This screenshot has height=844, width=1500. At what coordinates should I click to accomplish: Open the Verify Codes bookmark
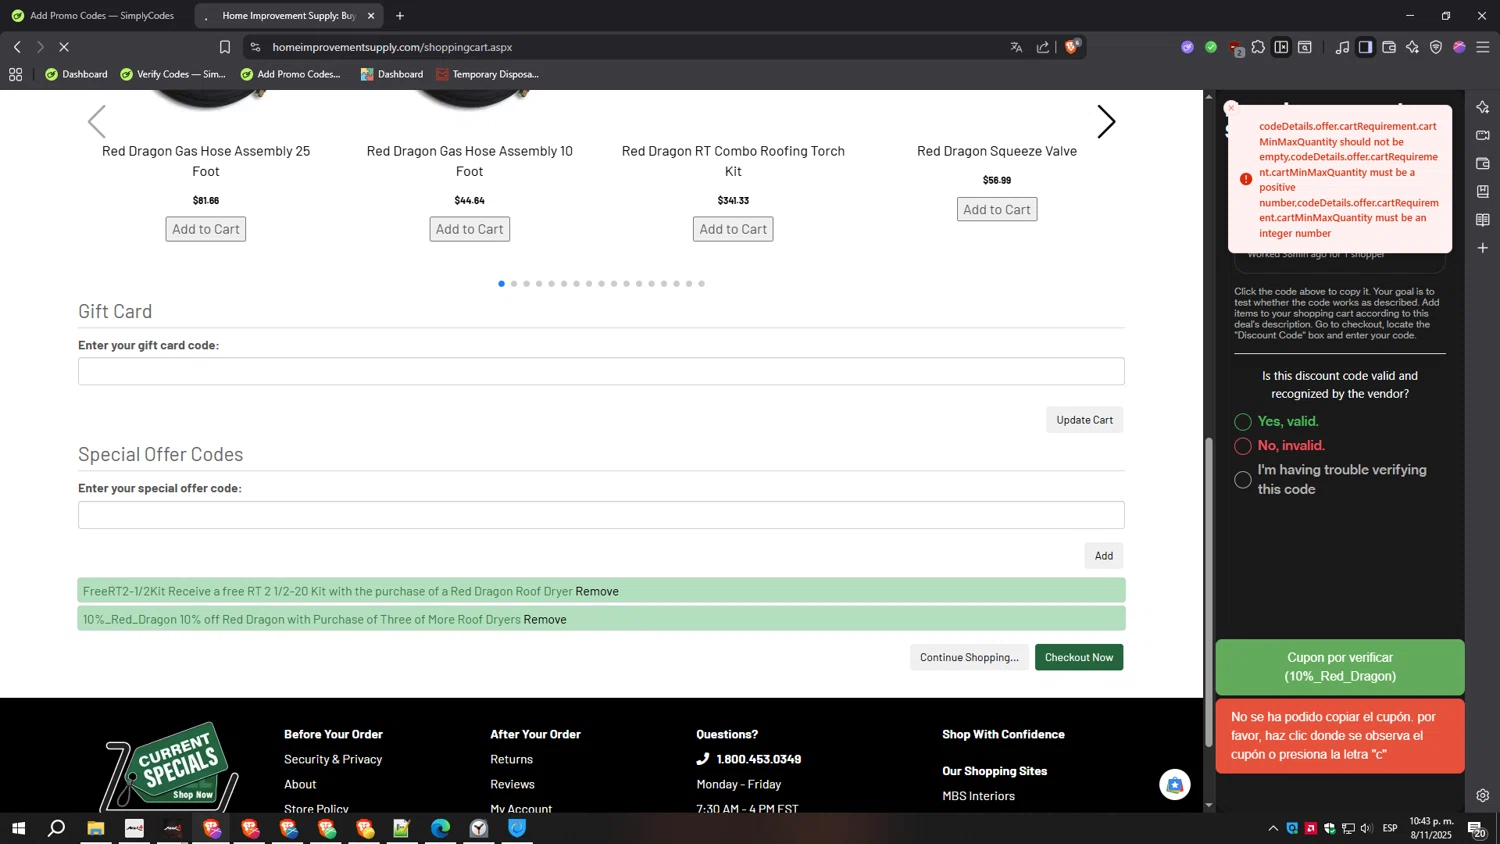coord(173,74)
